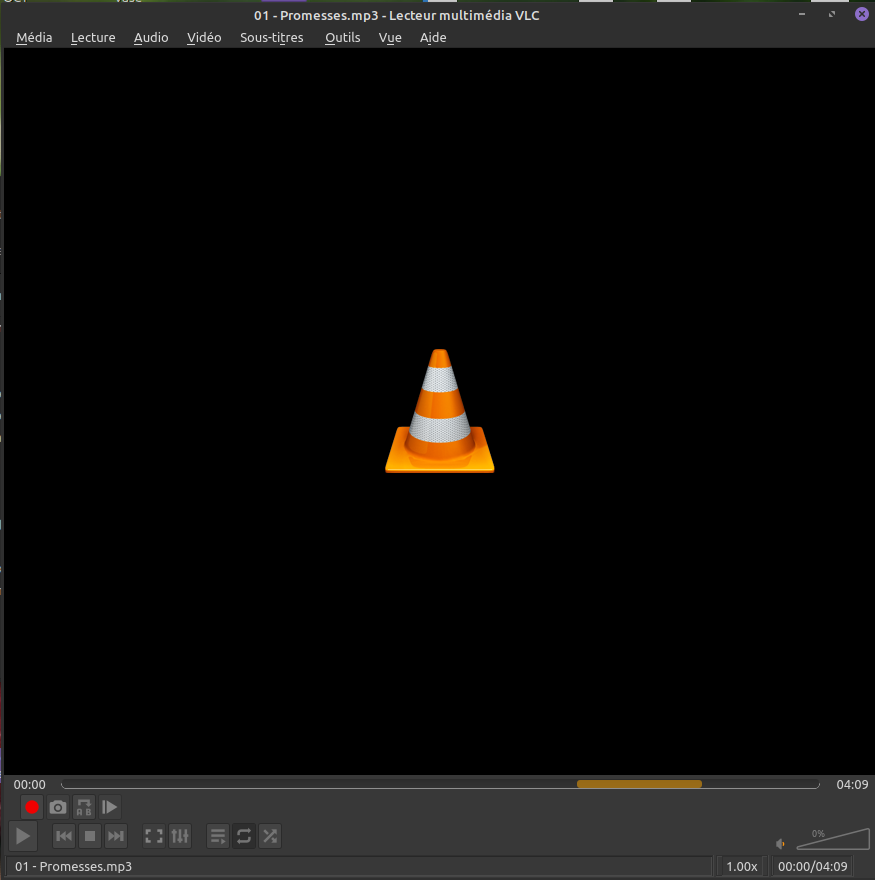The height and width of the screenshot is (880, 875).
Task: Start recording with the red Record button
Action: (x=32, y=807)
